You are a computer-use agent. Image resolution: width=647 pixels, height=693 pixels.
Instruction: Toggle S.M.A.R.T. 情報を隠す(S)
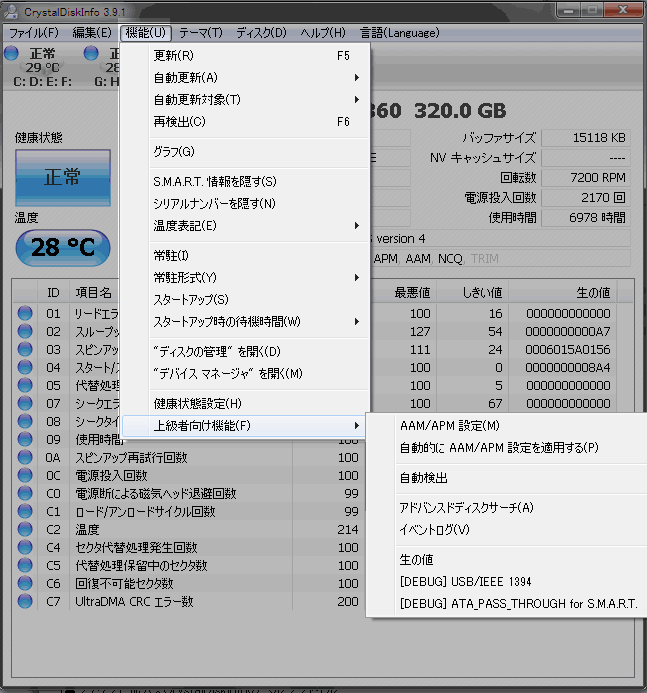pyautogui.click(x=245, y=182)
